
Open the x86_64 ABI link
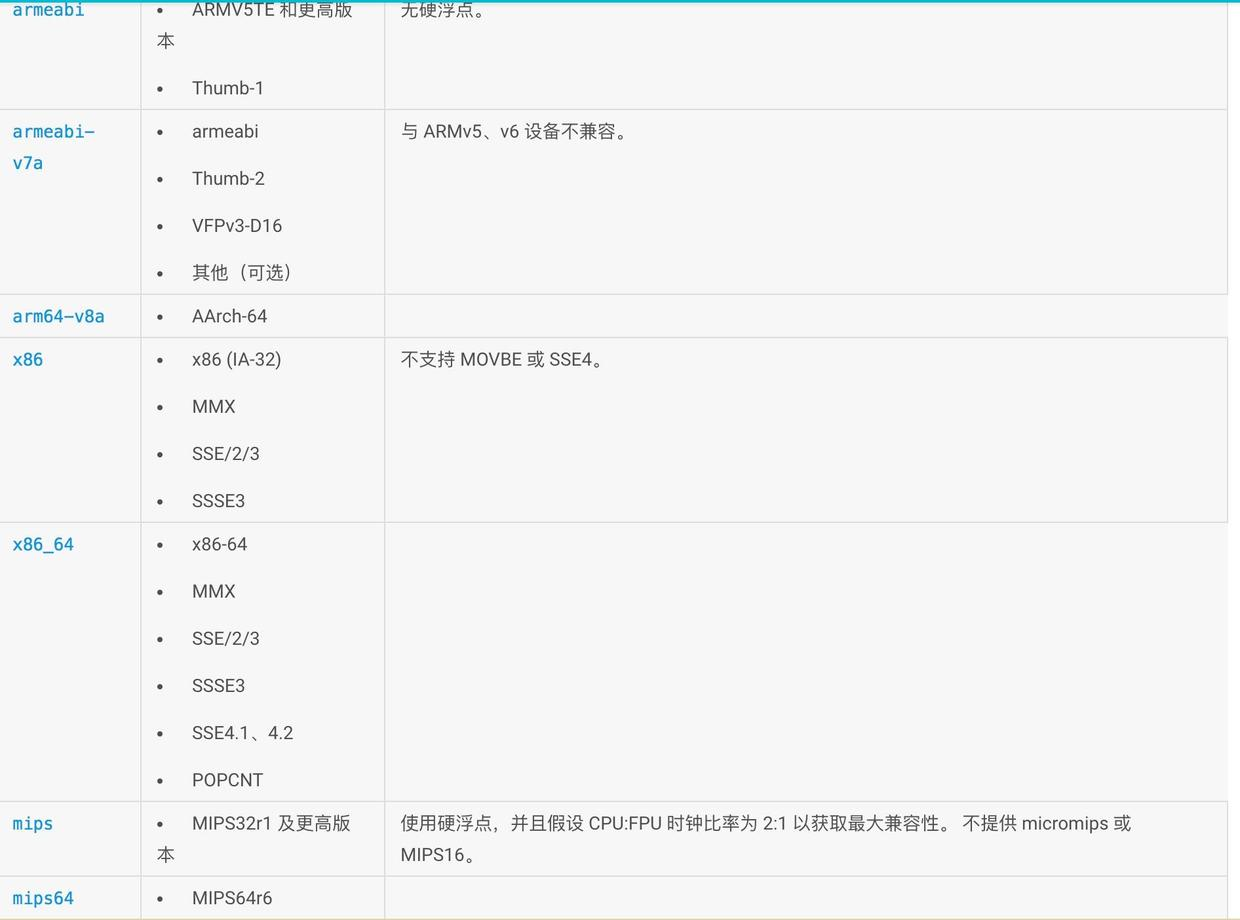tap(43, 544)
